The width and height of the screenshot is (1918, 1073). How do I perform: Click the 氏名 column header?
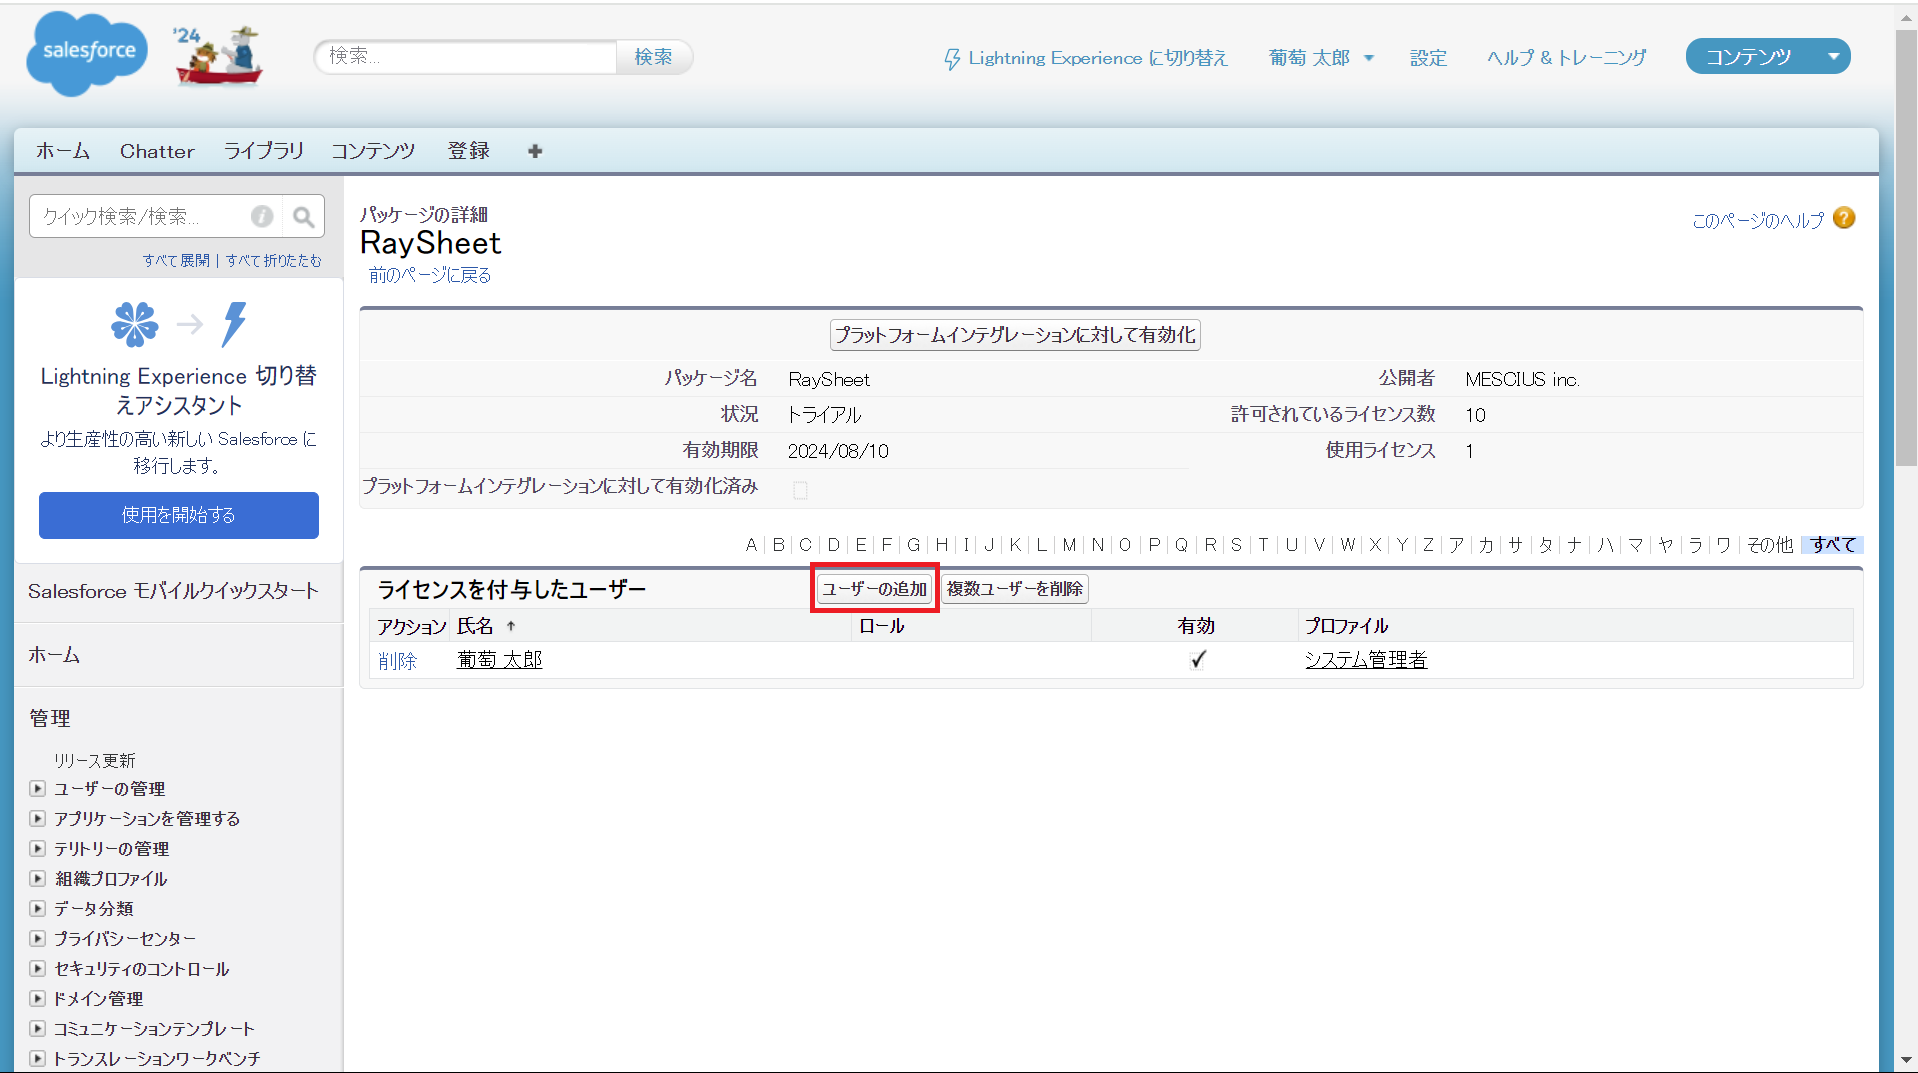[476, 626]
